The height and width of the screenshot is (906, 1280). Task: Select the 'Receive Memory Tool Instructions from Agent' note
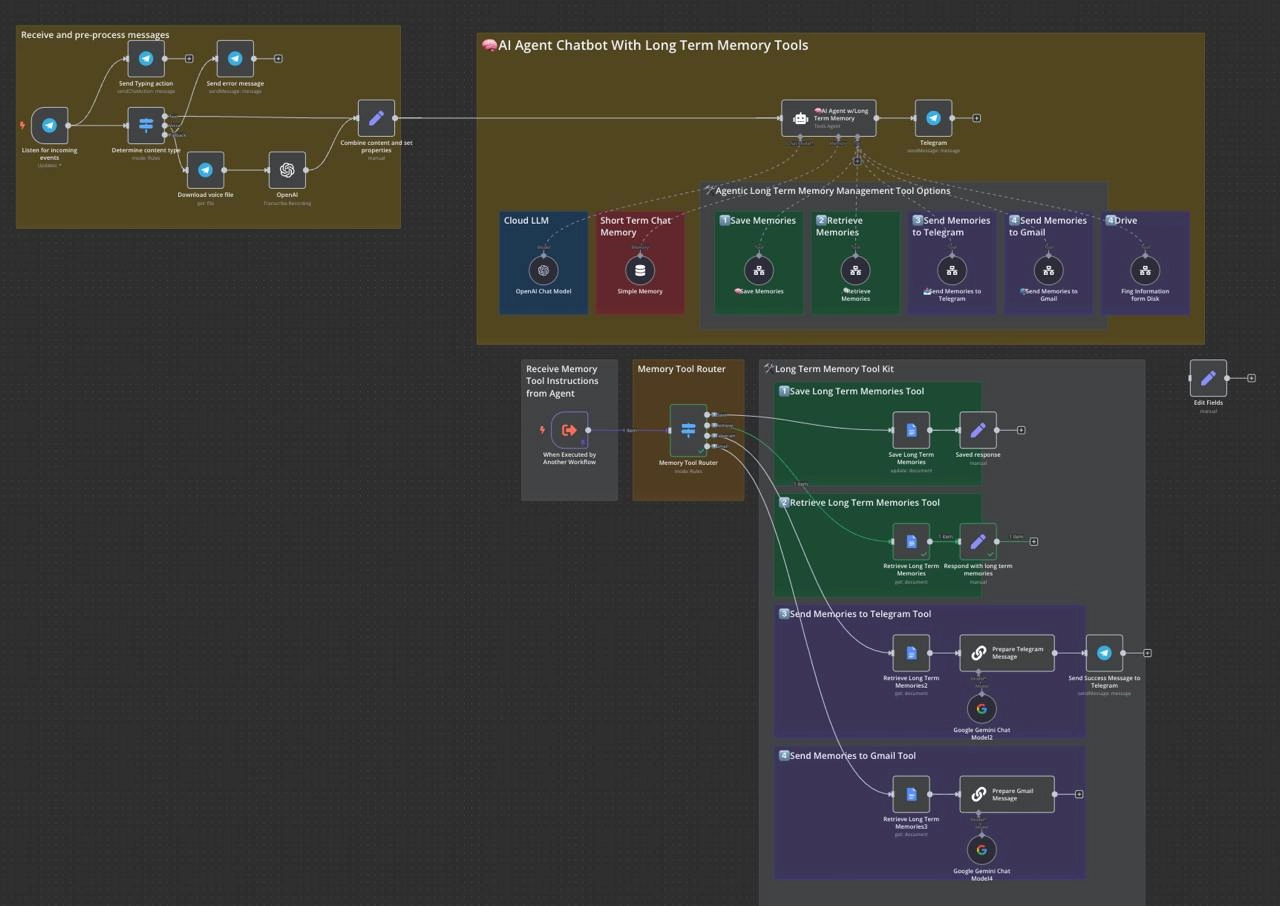[562, 381]
